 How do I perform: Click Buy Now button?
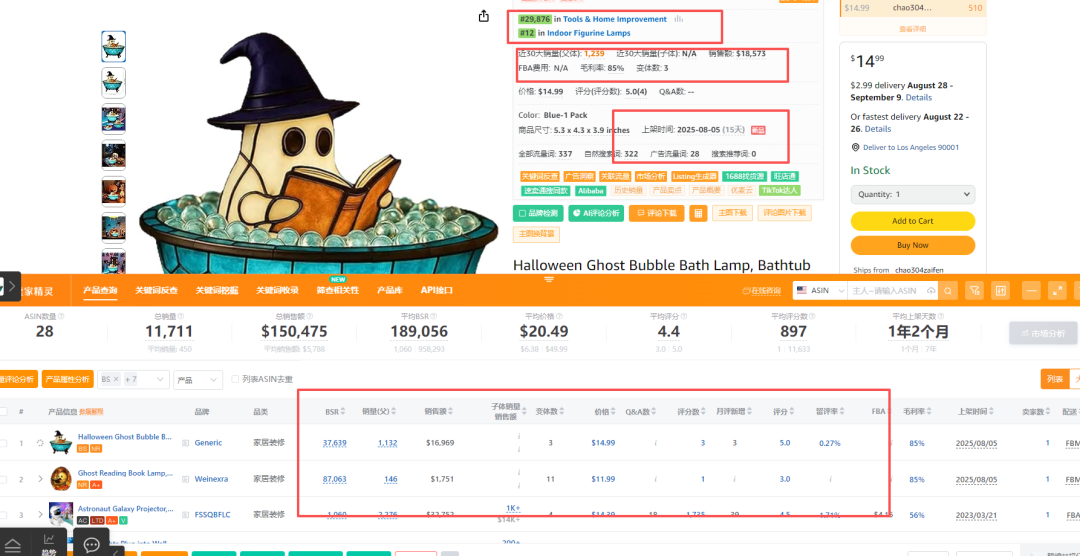pyautogui.click(x=913, y=245)
